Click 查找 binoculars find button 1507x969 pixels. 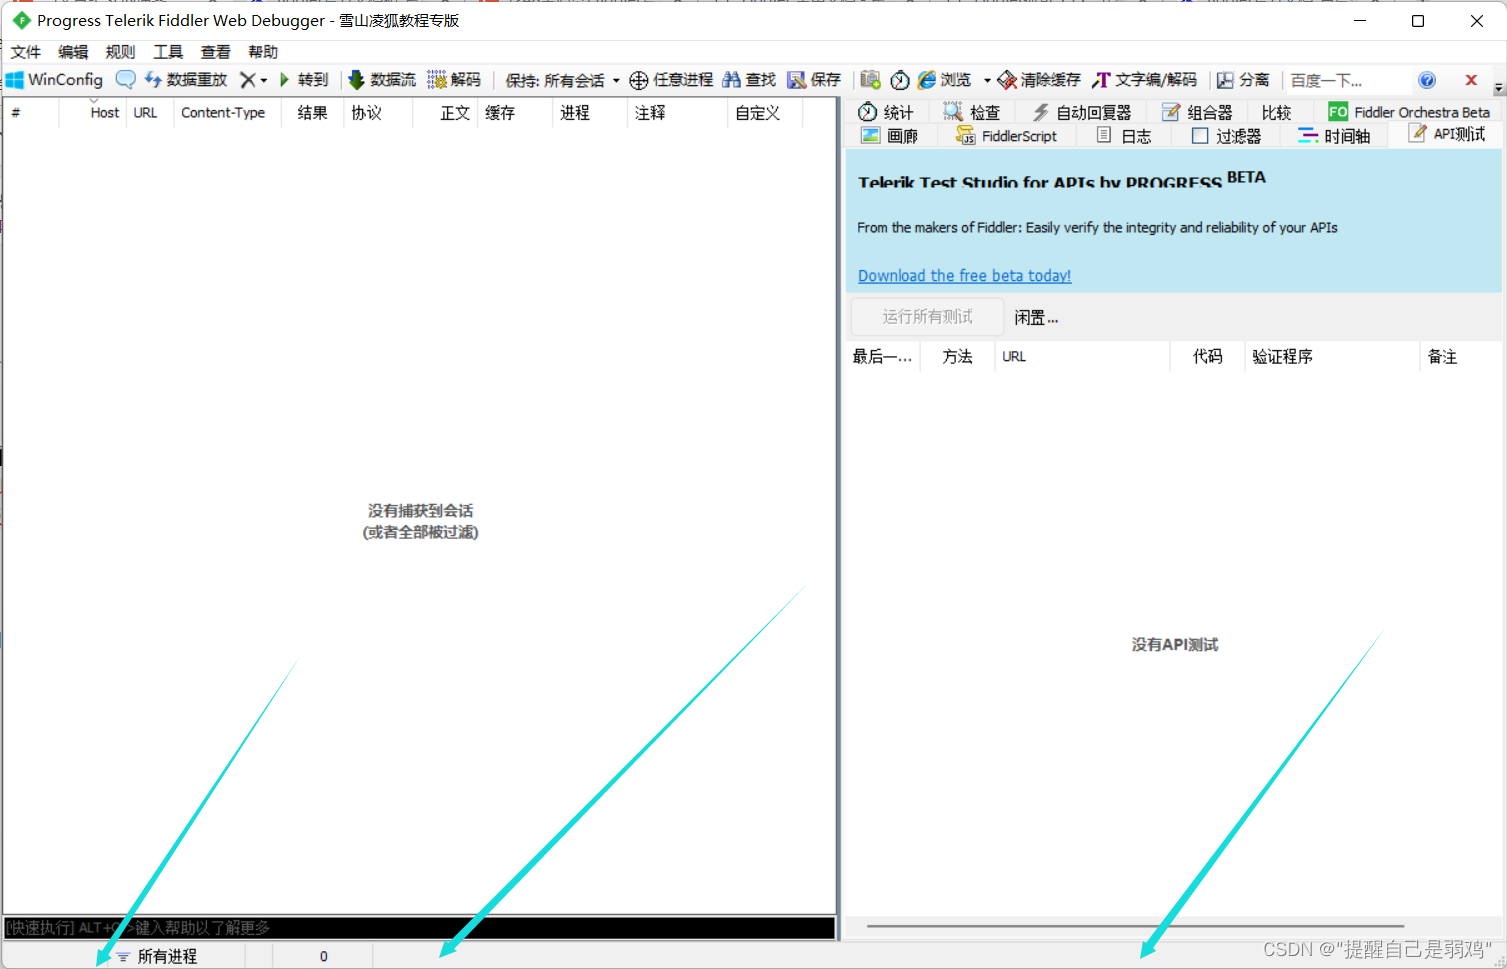[749, 80]
